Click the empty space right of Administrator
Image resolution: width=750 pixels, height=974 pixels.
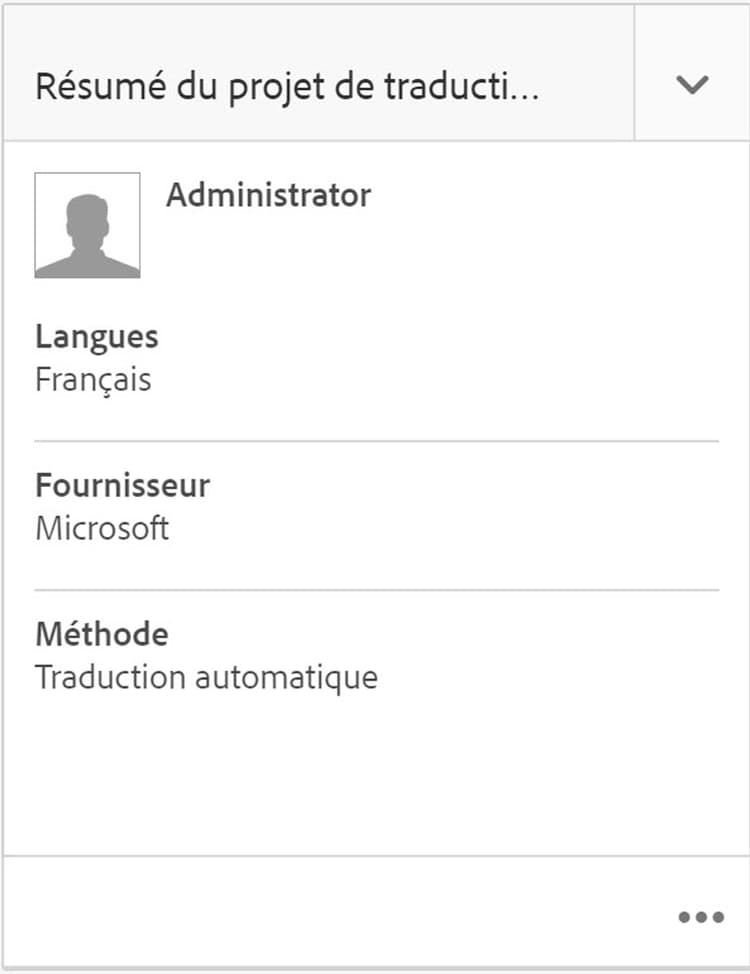[550, 196]
